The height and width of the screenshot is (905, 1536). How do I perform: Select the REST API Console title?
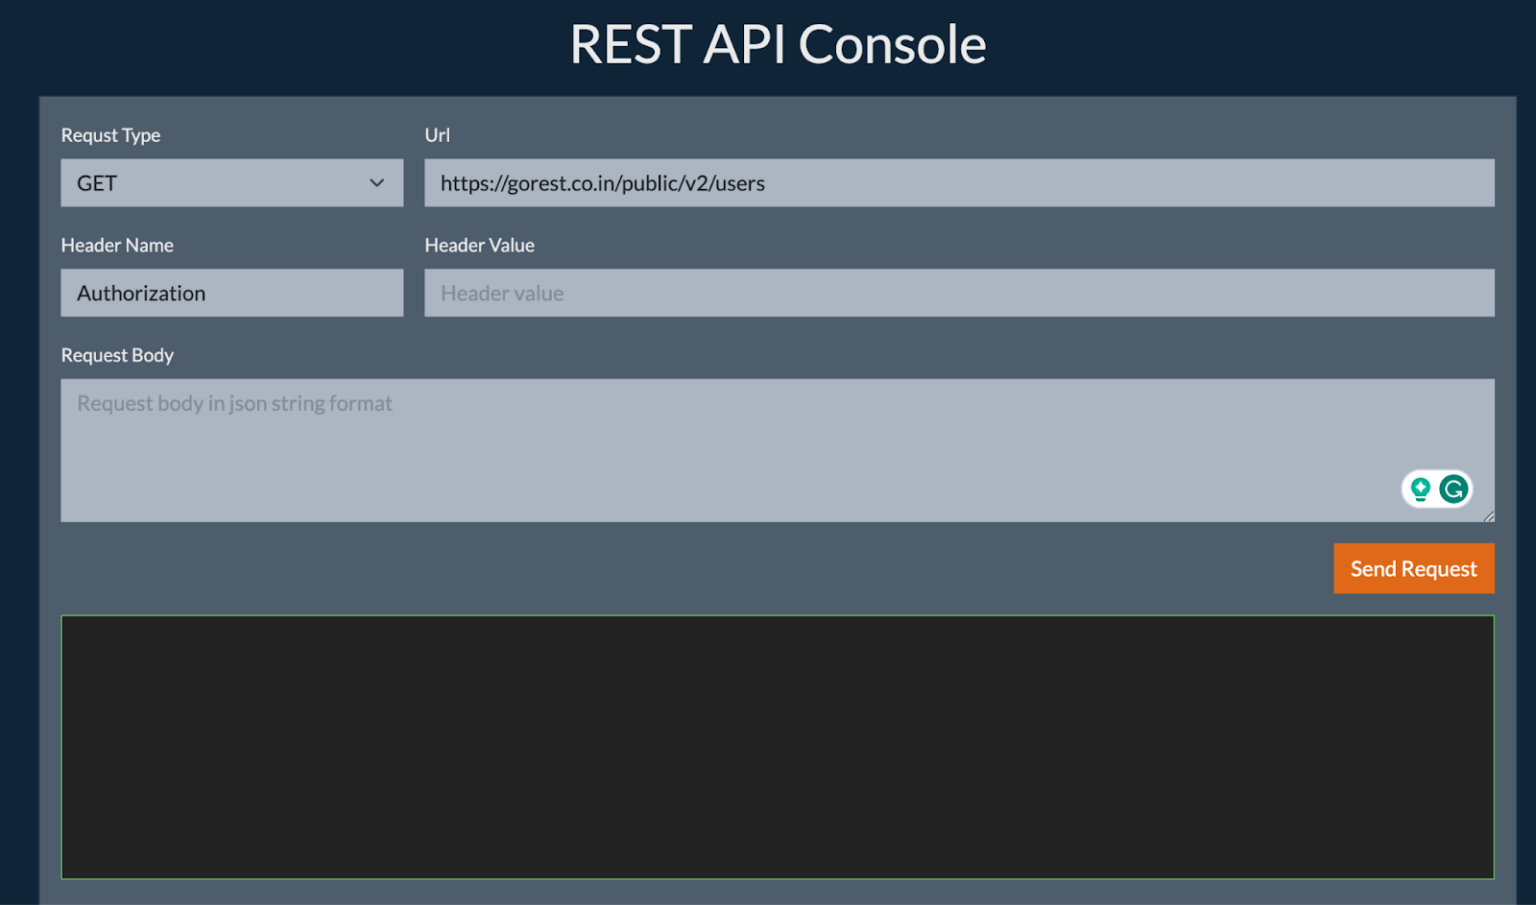point(778,44)
